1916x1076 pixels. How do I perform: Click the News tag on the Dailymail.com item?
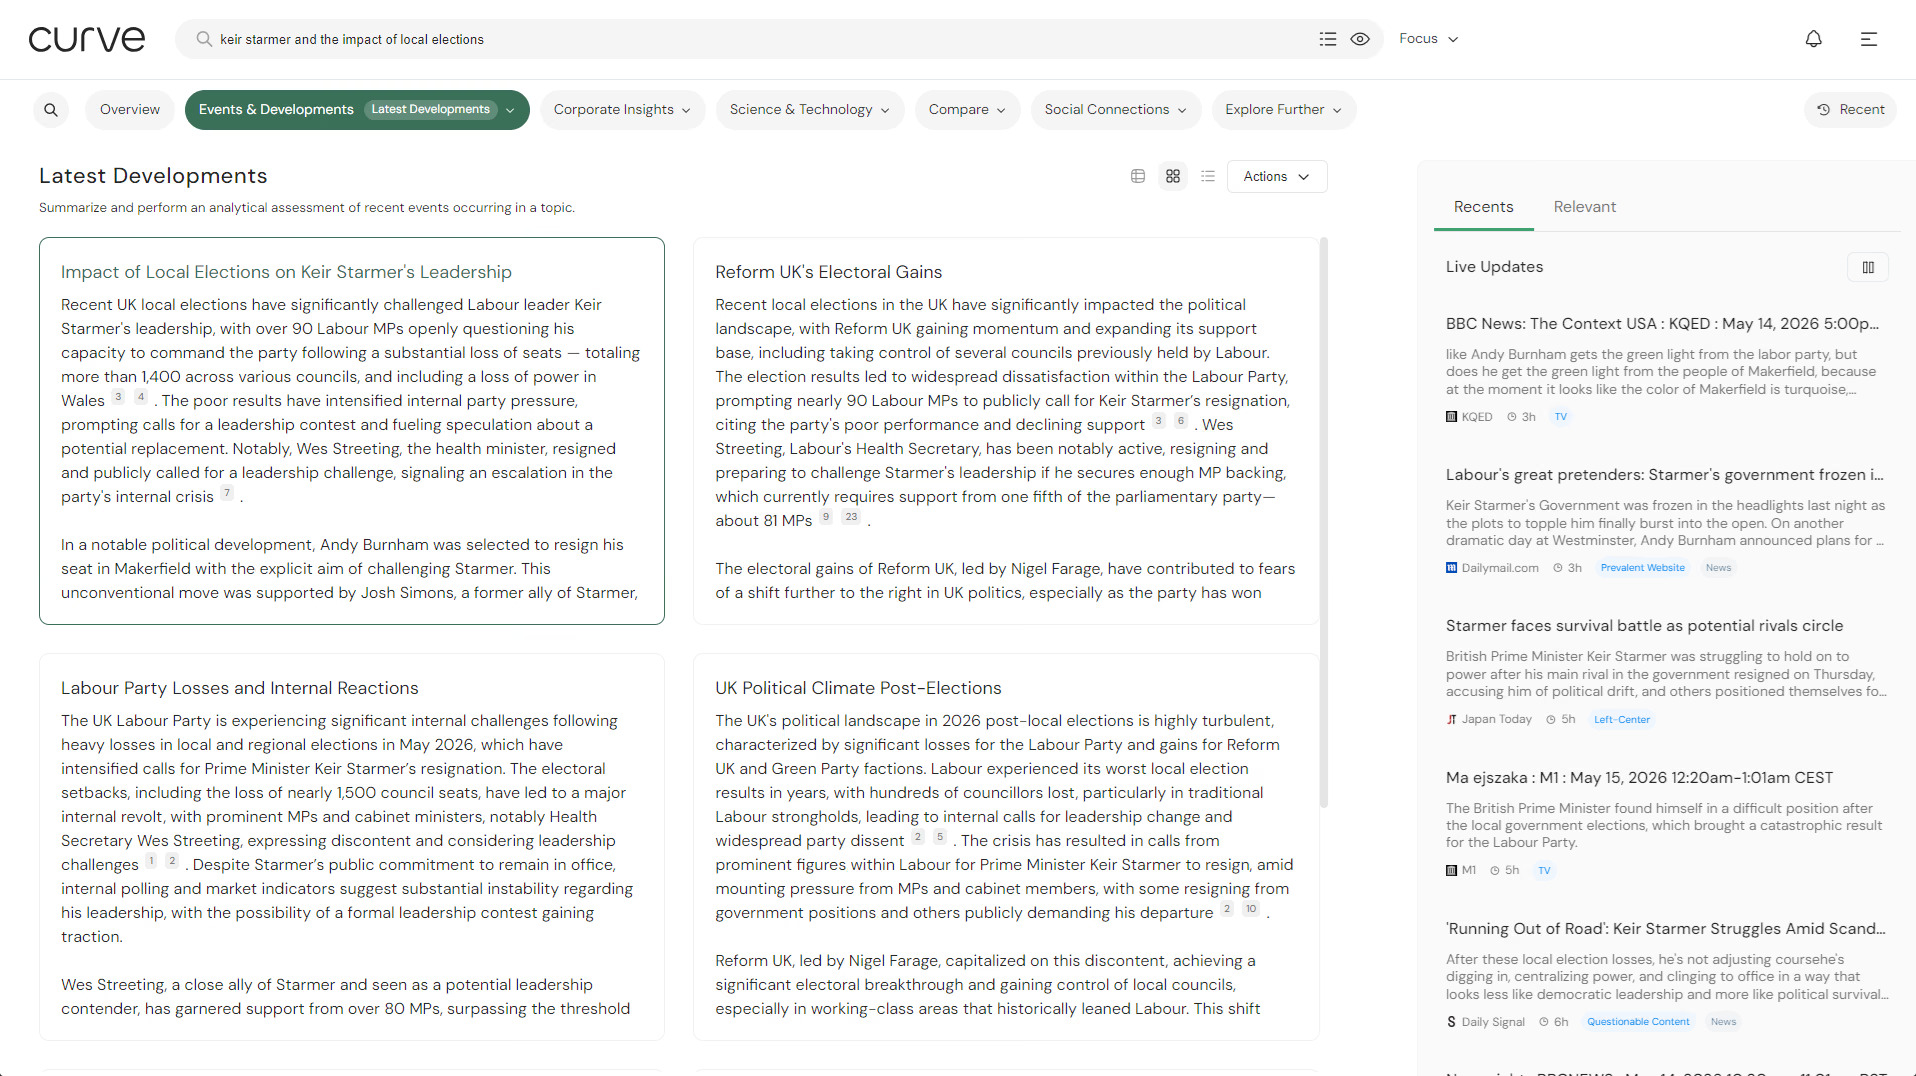1718,568
